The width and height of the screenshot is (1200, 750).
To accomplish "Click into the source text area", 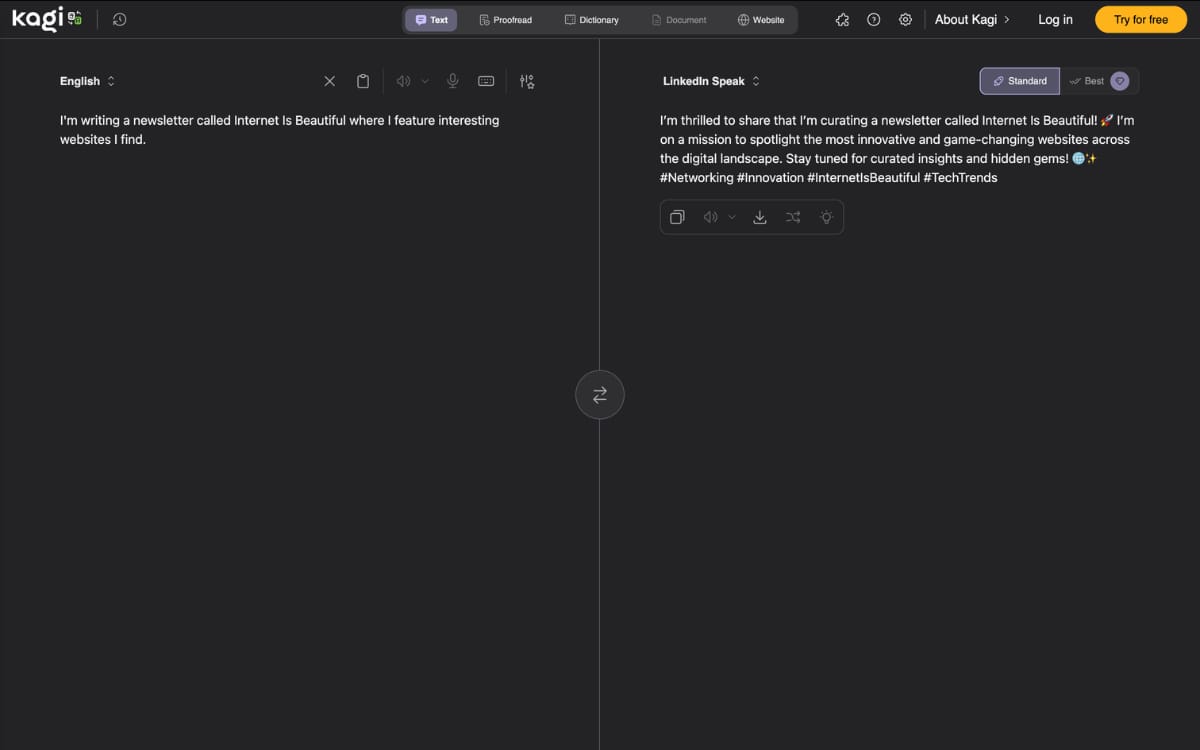I will coord(300,400).
